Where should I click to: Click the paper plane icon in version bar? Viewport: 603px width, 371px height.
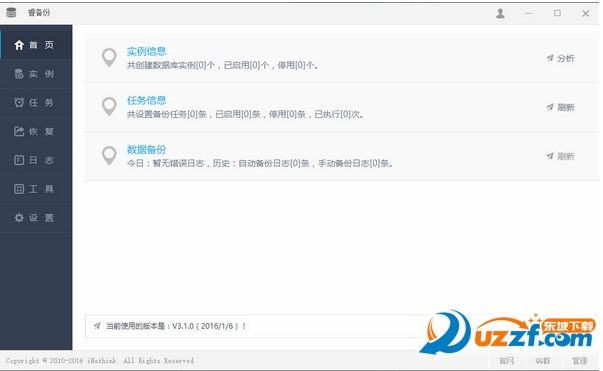[97, 326]
